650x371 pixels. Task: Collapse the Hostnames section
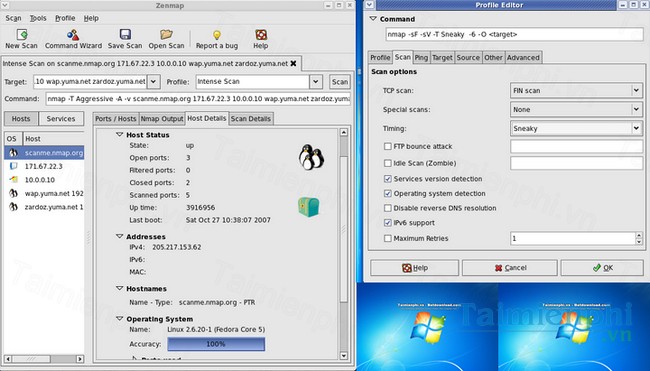pos(119,288)
